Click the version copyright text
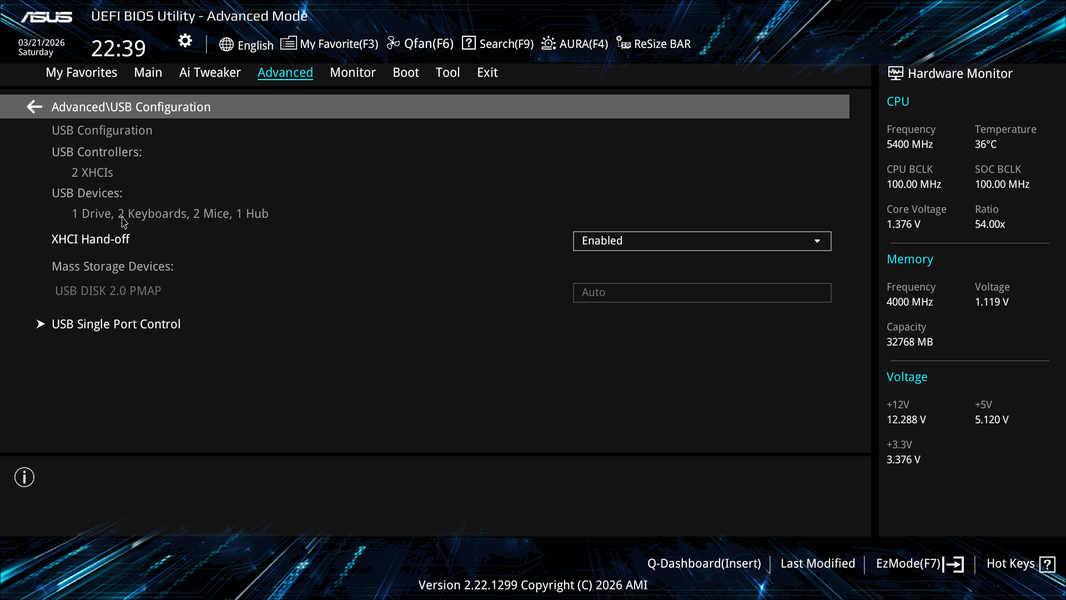The image size is (1066, 600). point(532,585)
